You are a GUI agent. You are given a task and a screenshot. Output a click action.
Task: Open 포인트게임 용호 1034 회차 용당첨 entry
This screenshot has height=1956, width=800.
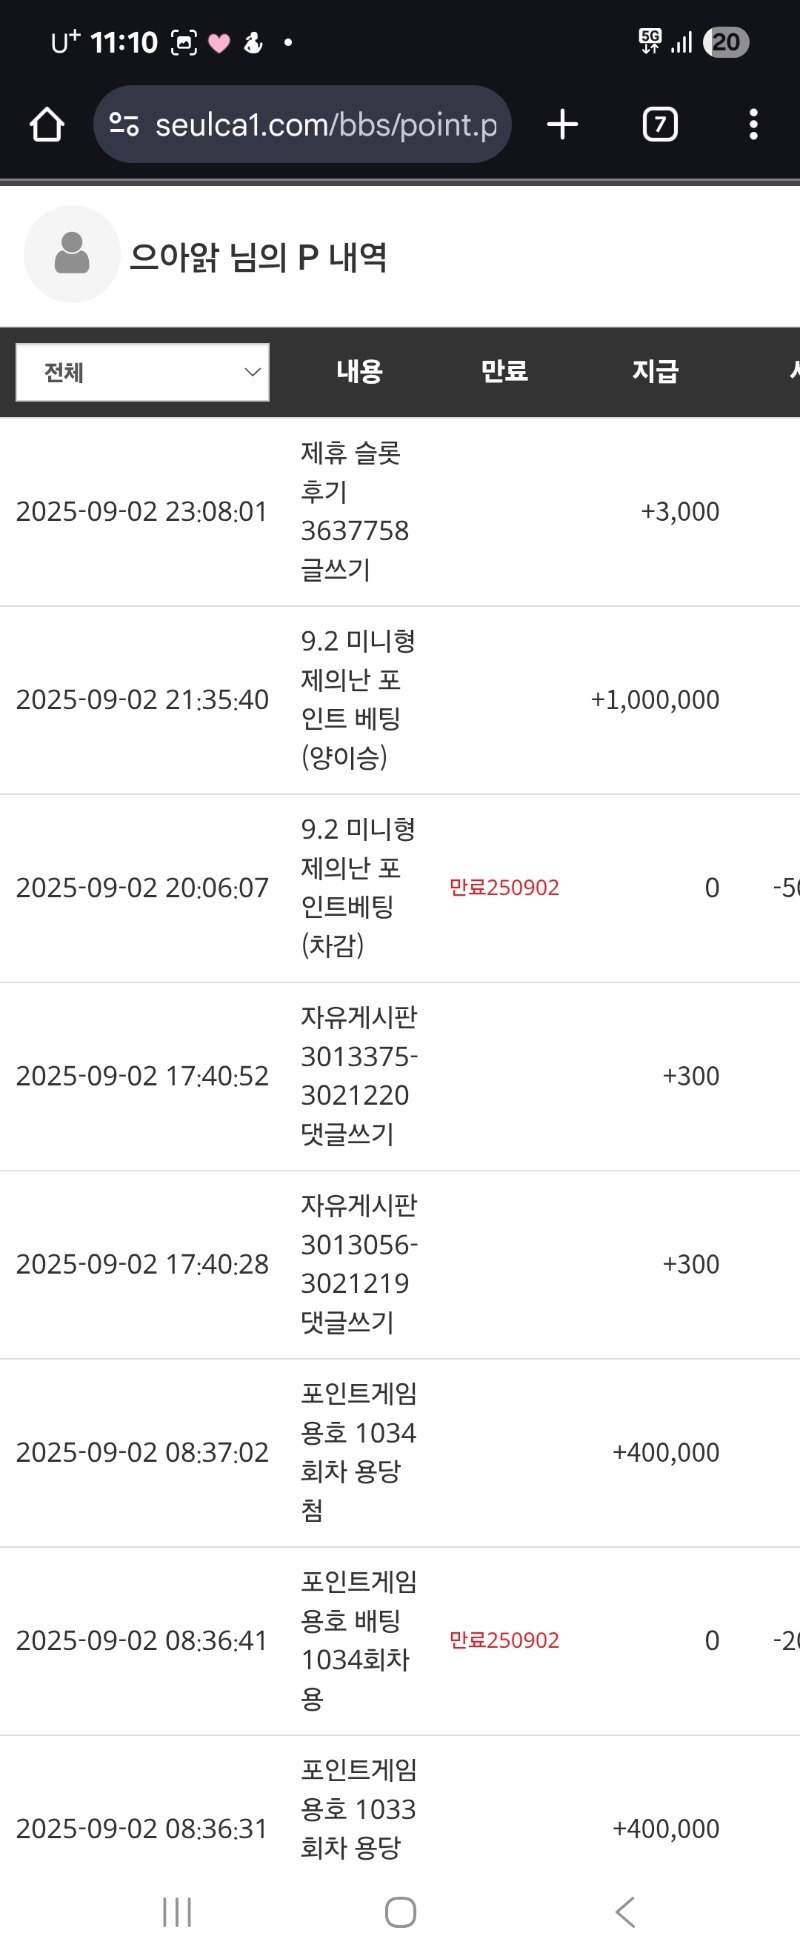pyautogui.click(x=359, y=1451)
